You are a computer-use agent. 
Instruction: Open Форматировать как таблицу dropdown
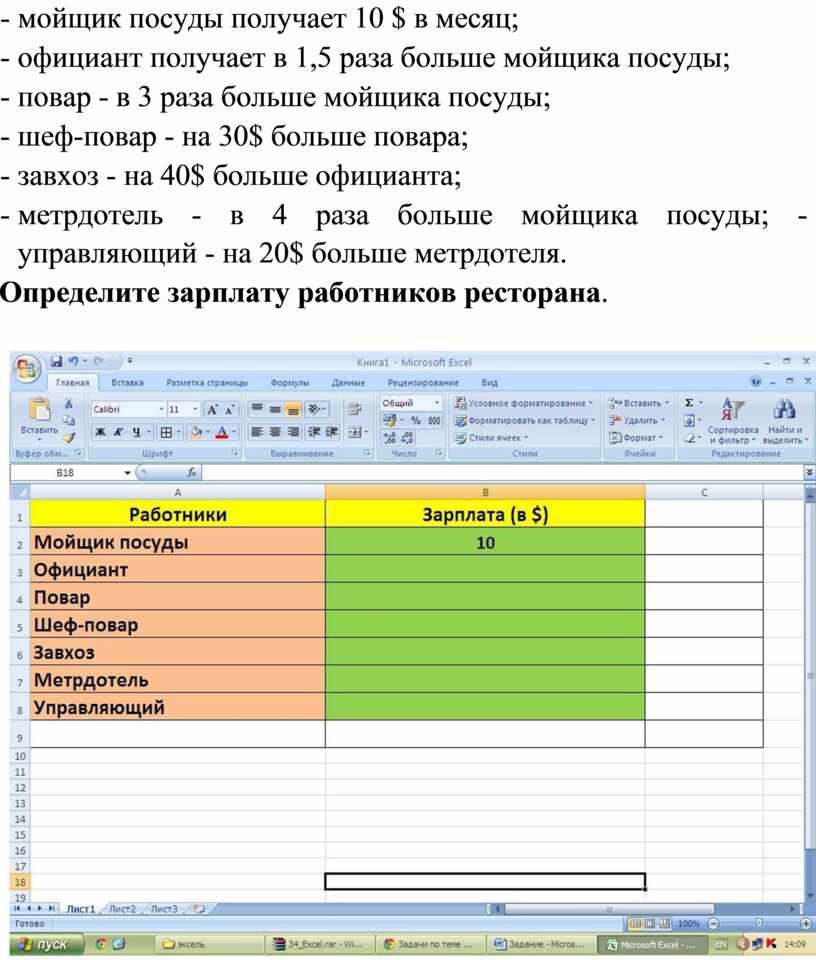[525, 421]
